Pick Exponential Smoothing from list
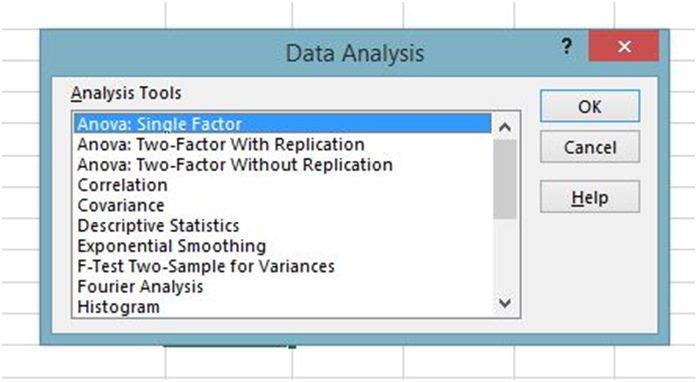 (x=283, y=246)
